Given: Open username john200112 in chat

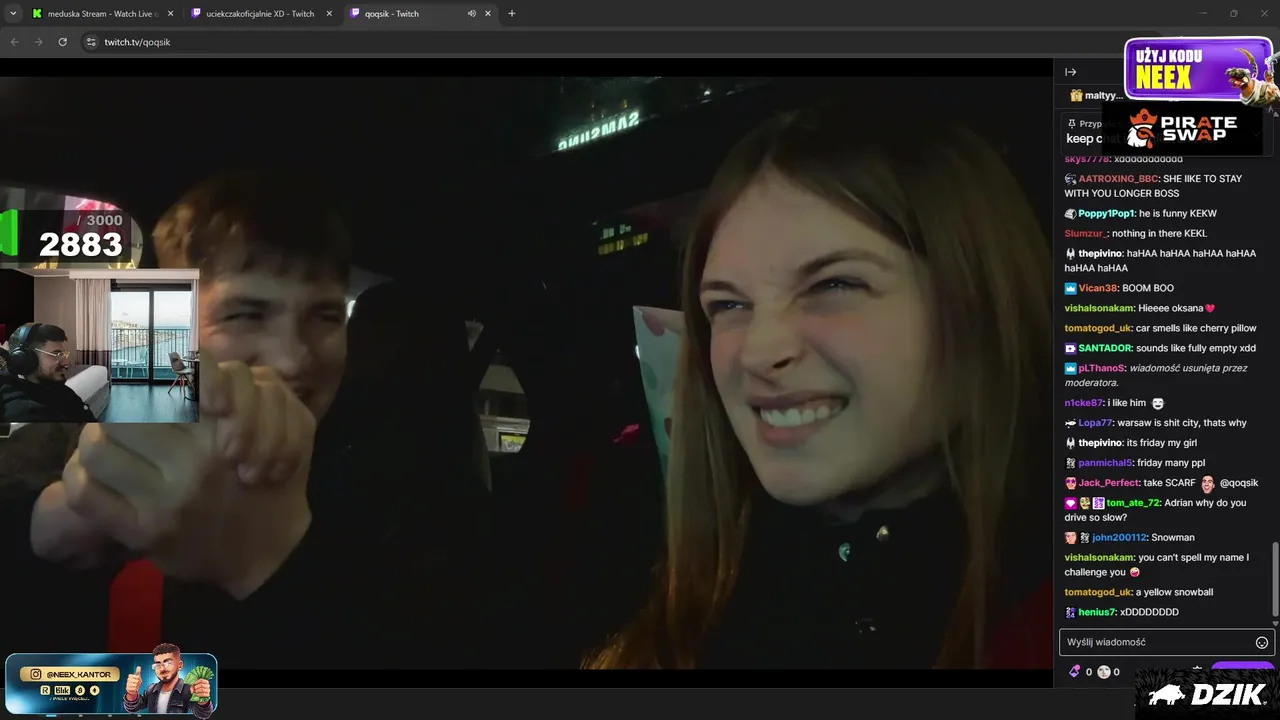Looking at the screenshot, I should pos(1119,538).
